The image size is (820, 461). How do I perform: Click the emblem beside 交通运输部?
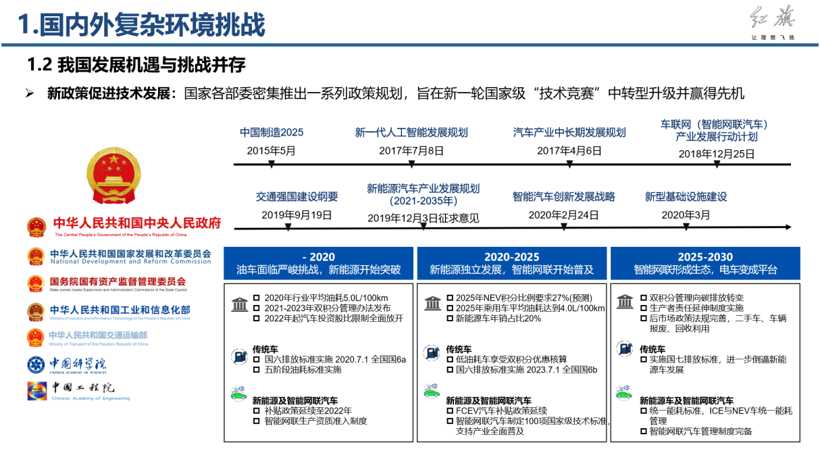click(x=36, y=337)
